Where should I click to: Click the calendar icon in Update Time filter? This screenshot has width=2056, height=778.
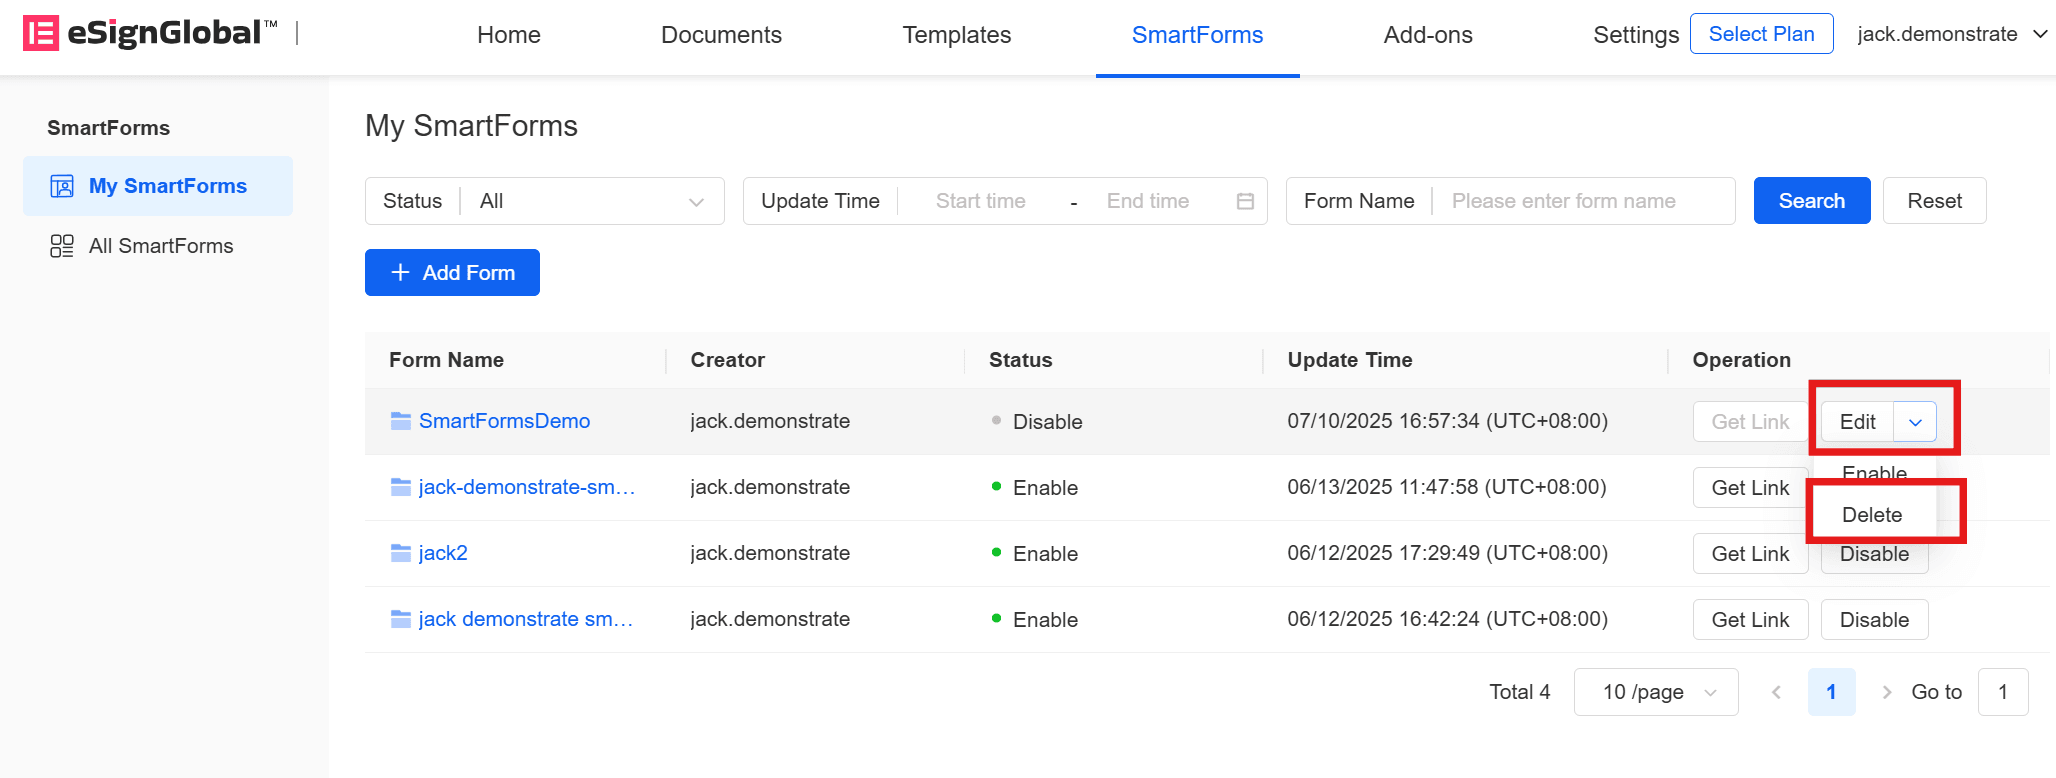(1245, 201)
